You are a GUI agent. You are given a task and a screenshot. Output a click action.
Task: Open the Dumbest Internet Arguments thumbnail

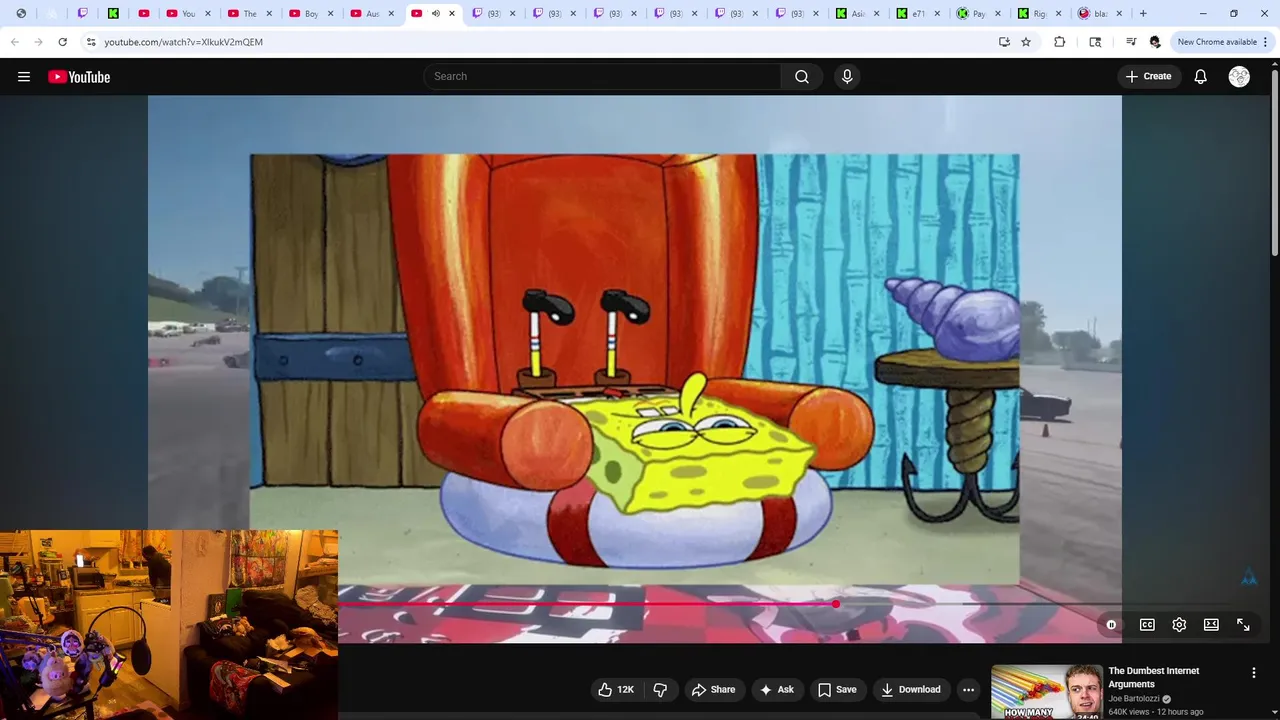click(1047, 692)
